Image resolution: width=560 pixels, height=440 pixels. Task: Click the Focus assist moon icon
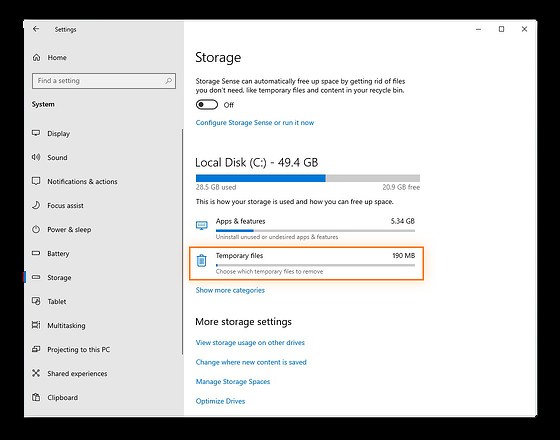(x=36, y=205)
